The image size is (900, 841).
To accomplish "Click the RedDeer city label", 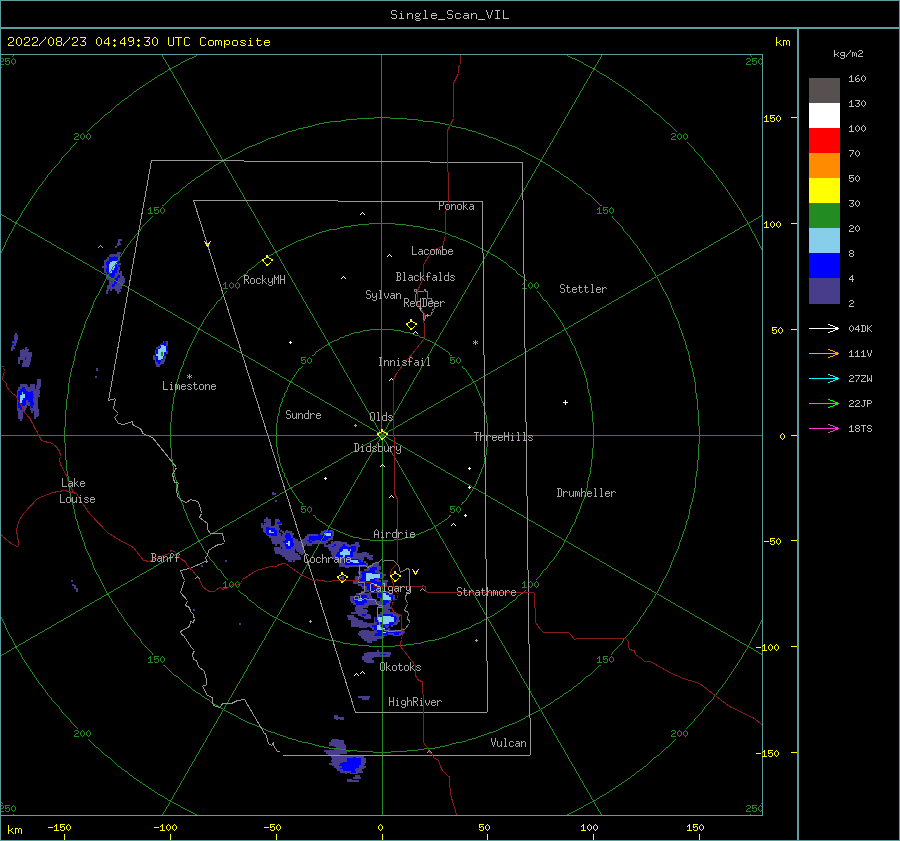I will point(424,303).
